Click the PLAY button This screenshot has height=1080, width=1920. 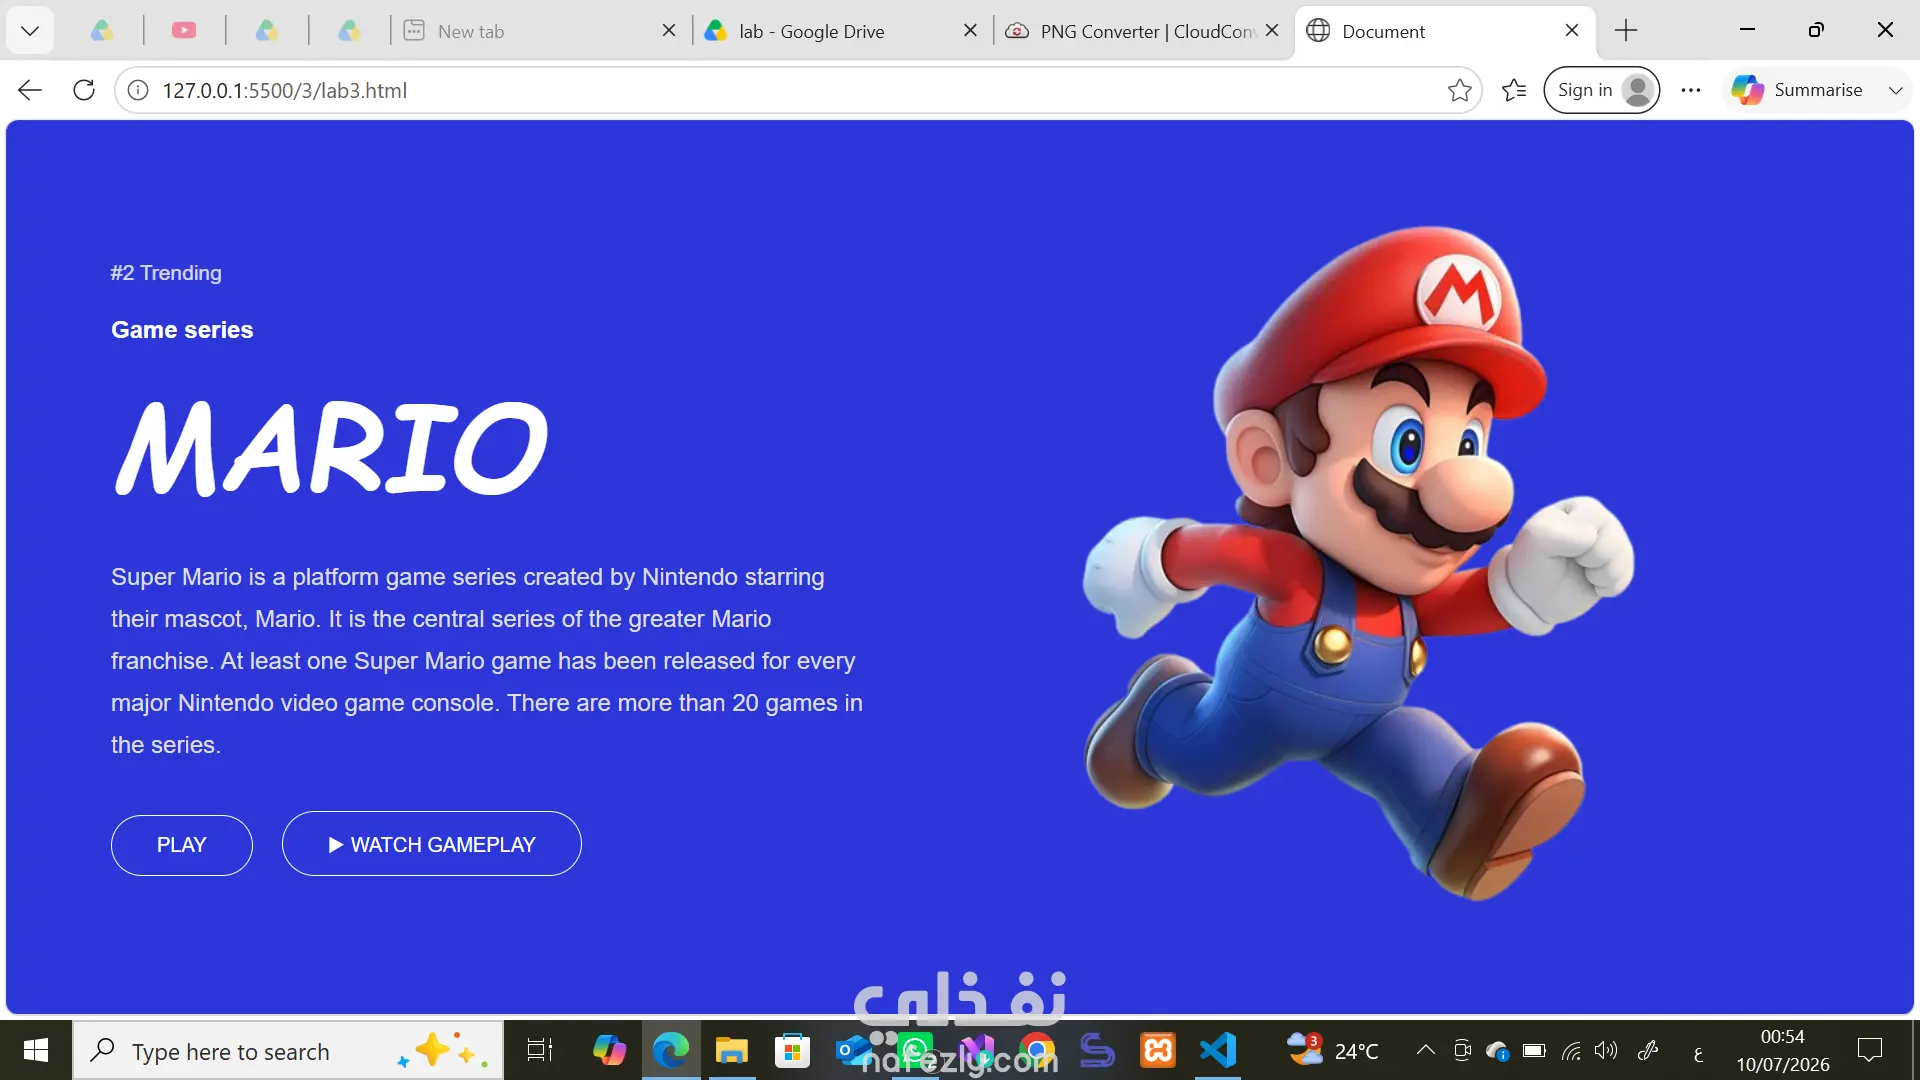pos(182,845)
